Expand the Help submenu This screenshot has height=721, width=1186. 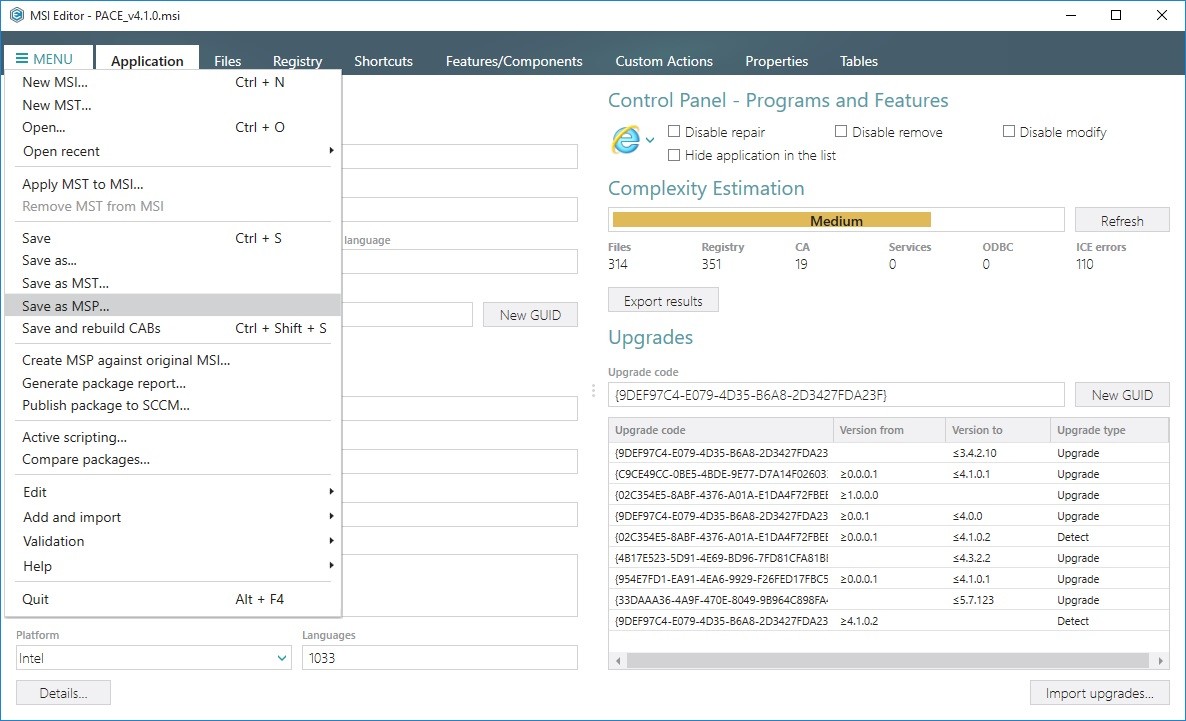172,566
